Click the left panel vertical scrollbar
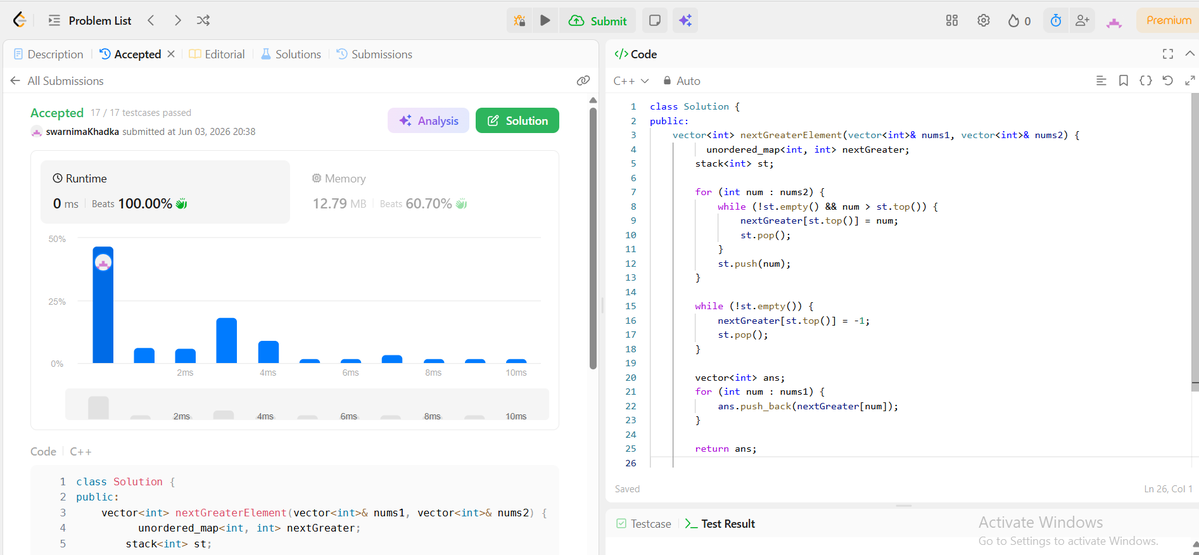The width and height of the screenshot is (1199, 555). tap(592, 237)
